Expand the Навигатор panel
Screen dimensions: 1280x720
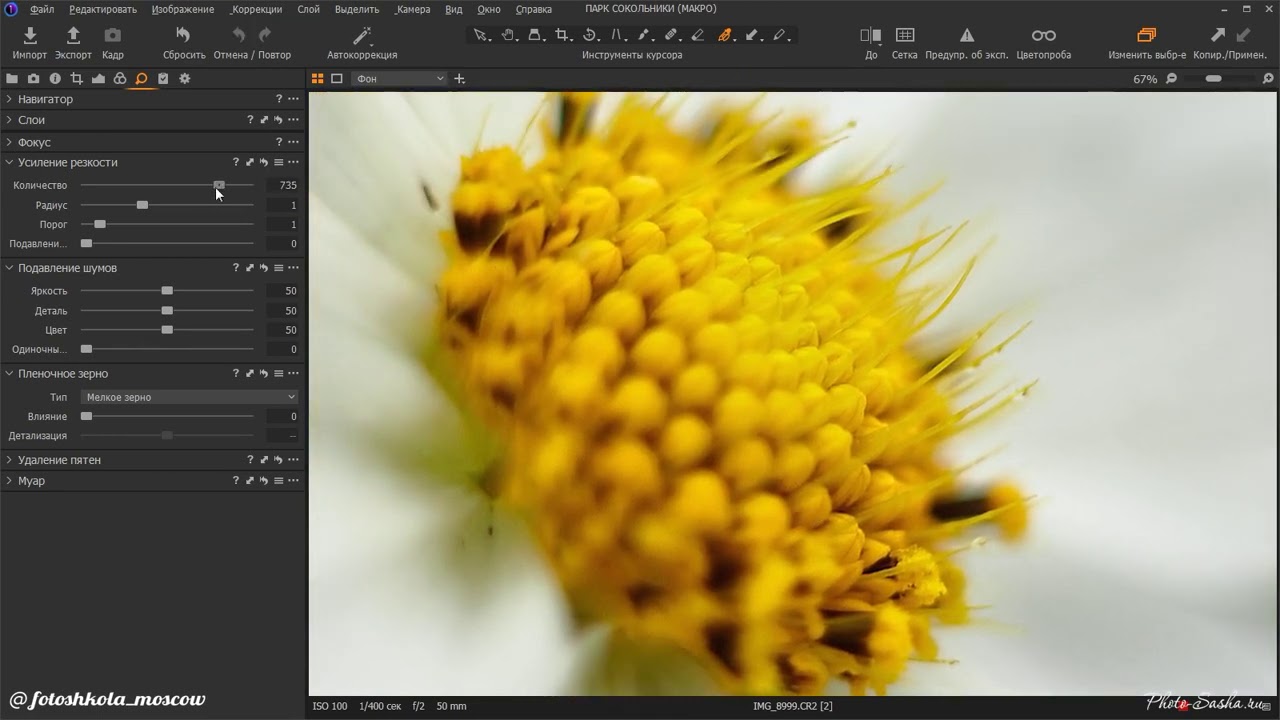[9, 99]
